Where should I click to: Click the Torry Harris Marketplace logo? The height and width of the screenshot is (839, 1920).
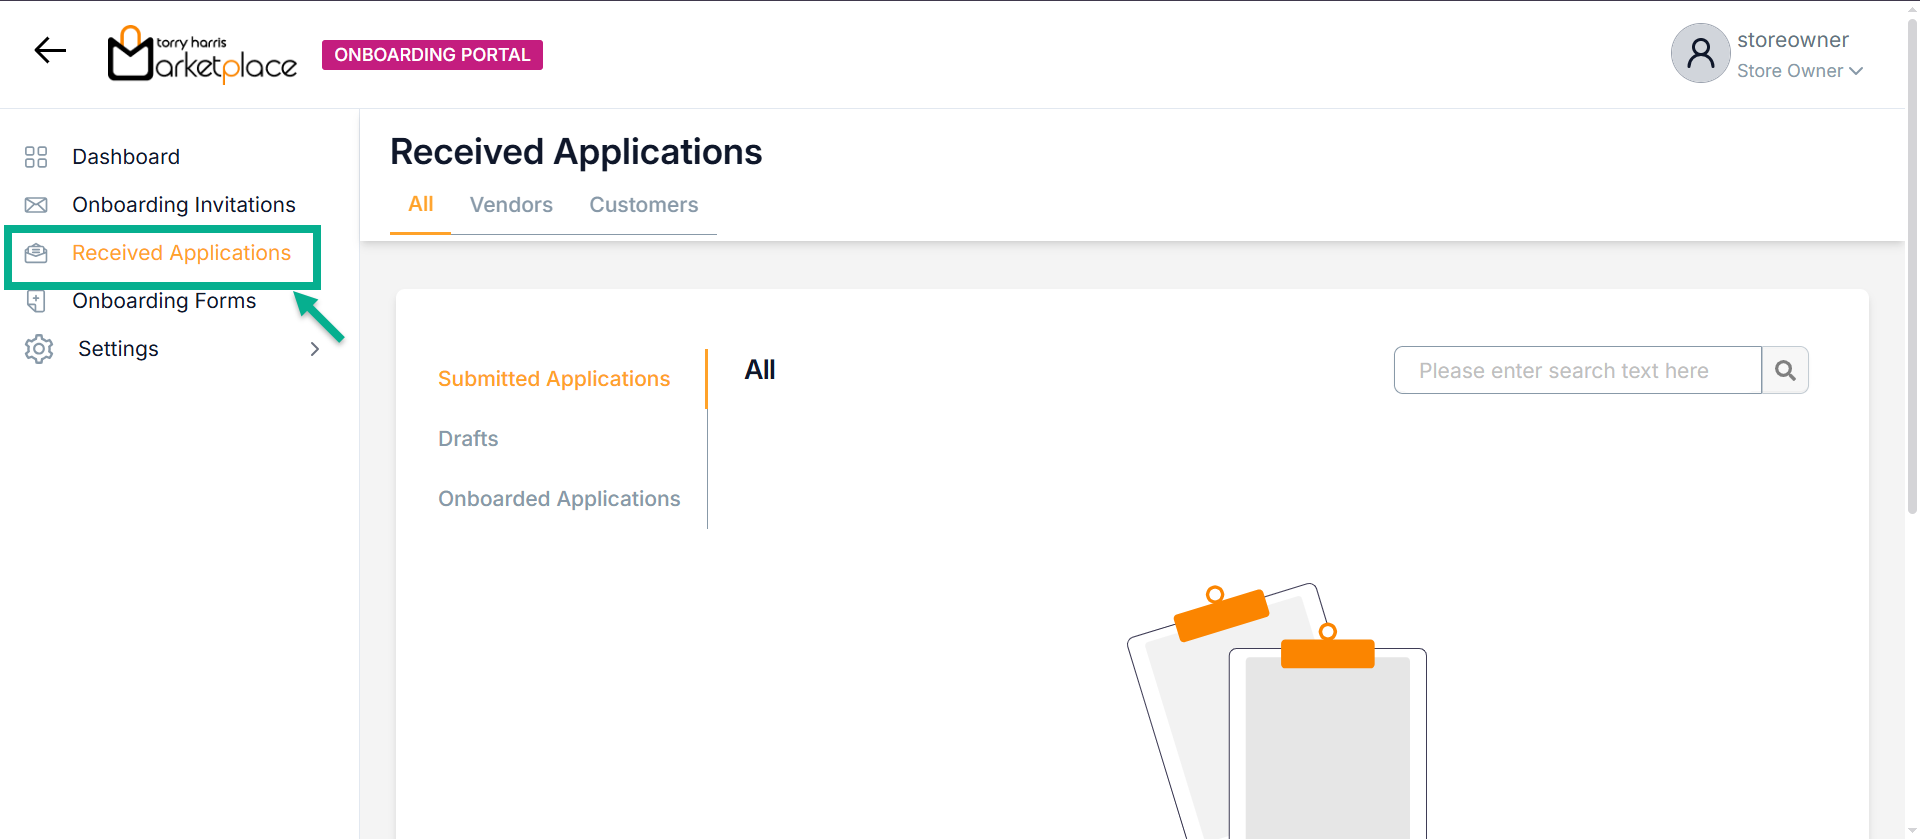click(x=202, y=54)
